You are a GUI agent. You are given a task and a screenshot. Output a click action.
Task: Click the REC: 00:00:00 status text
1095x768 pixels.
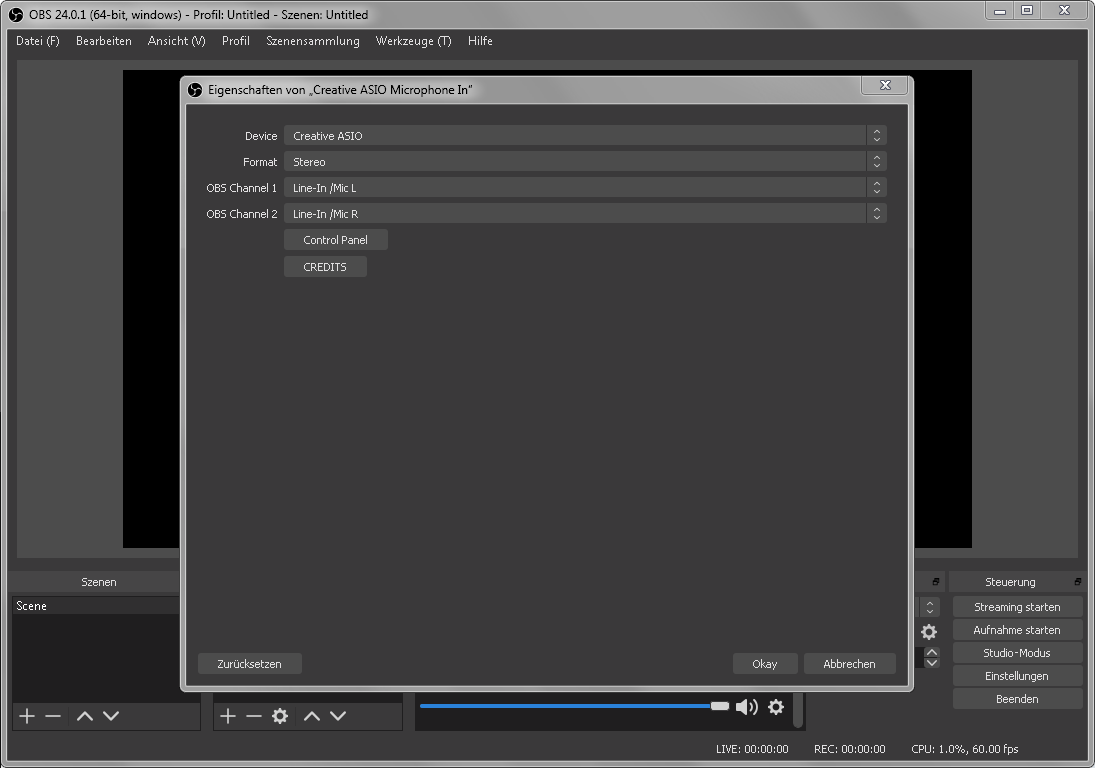coord(850,749)
